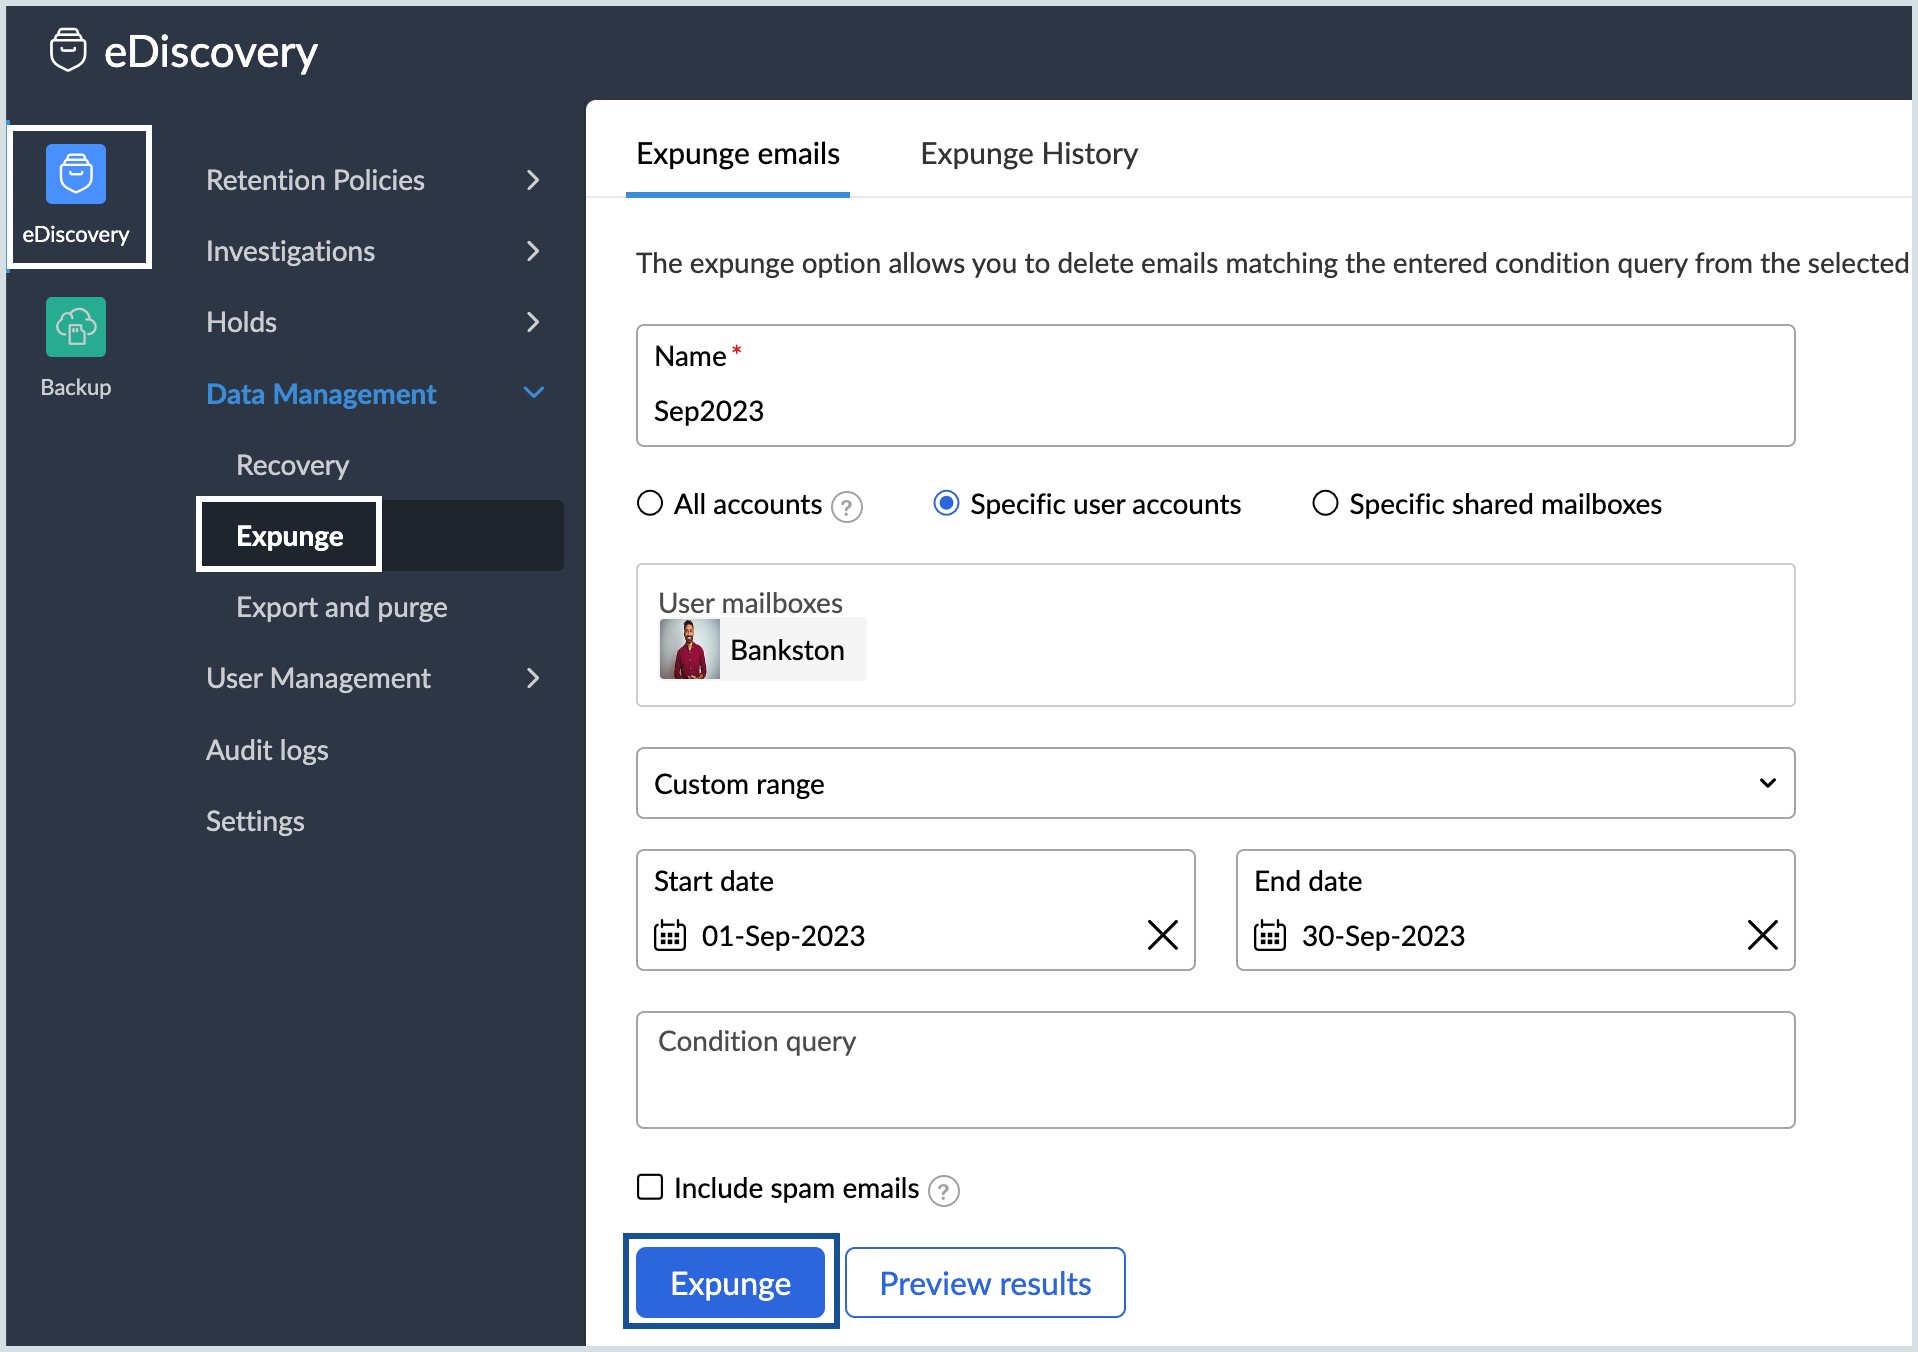Open the eDiscovery module icon in sidebar

click(x=76, y=175)
